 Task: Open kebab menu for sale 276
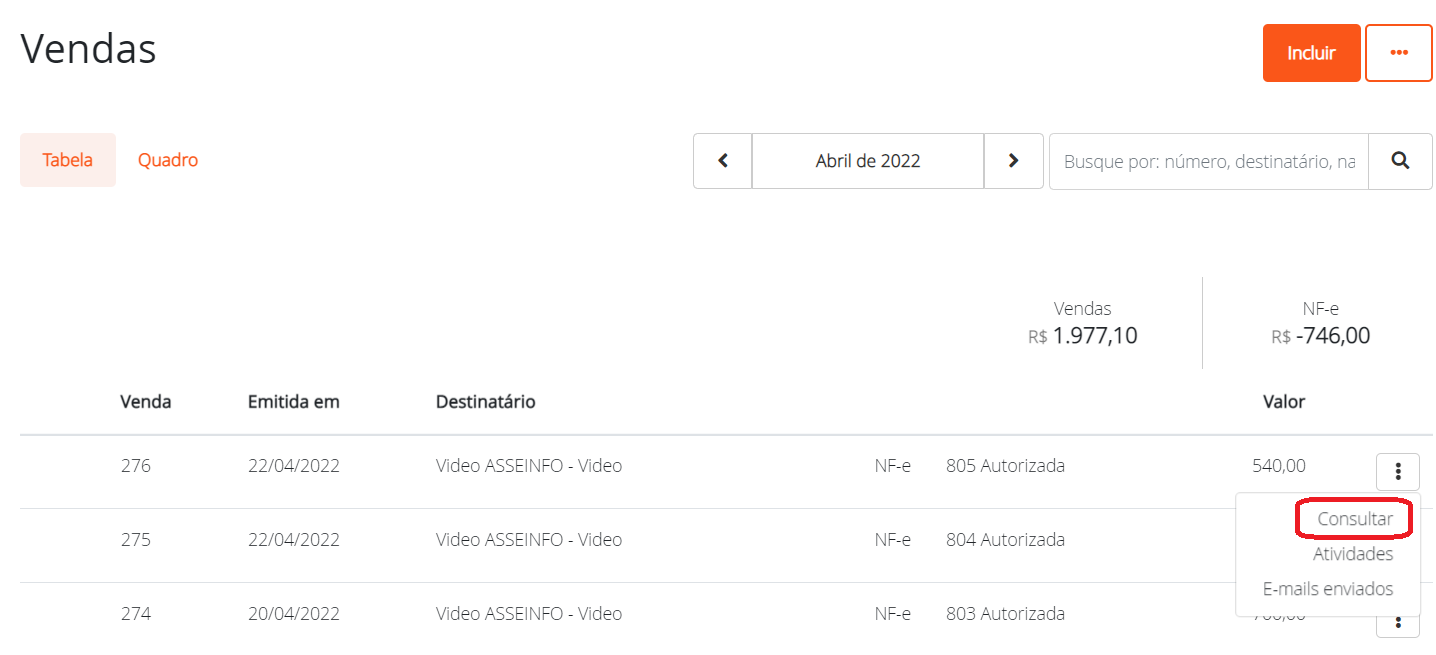point(1398,471)
